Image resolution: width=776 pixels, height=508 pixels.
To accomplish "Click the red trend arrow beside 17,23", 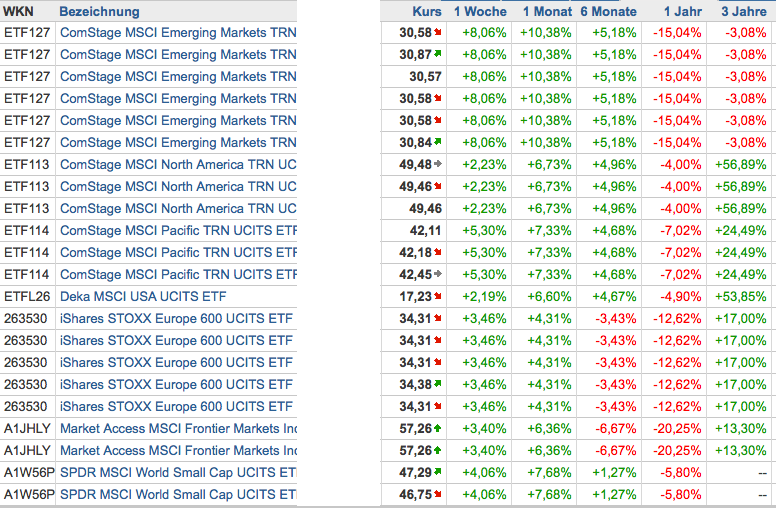I will [438, 296].
